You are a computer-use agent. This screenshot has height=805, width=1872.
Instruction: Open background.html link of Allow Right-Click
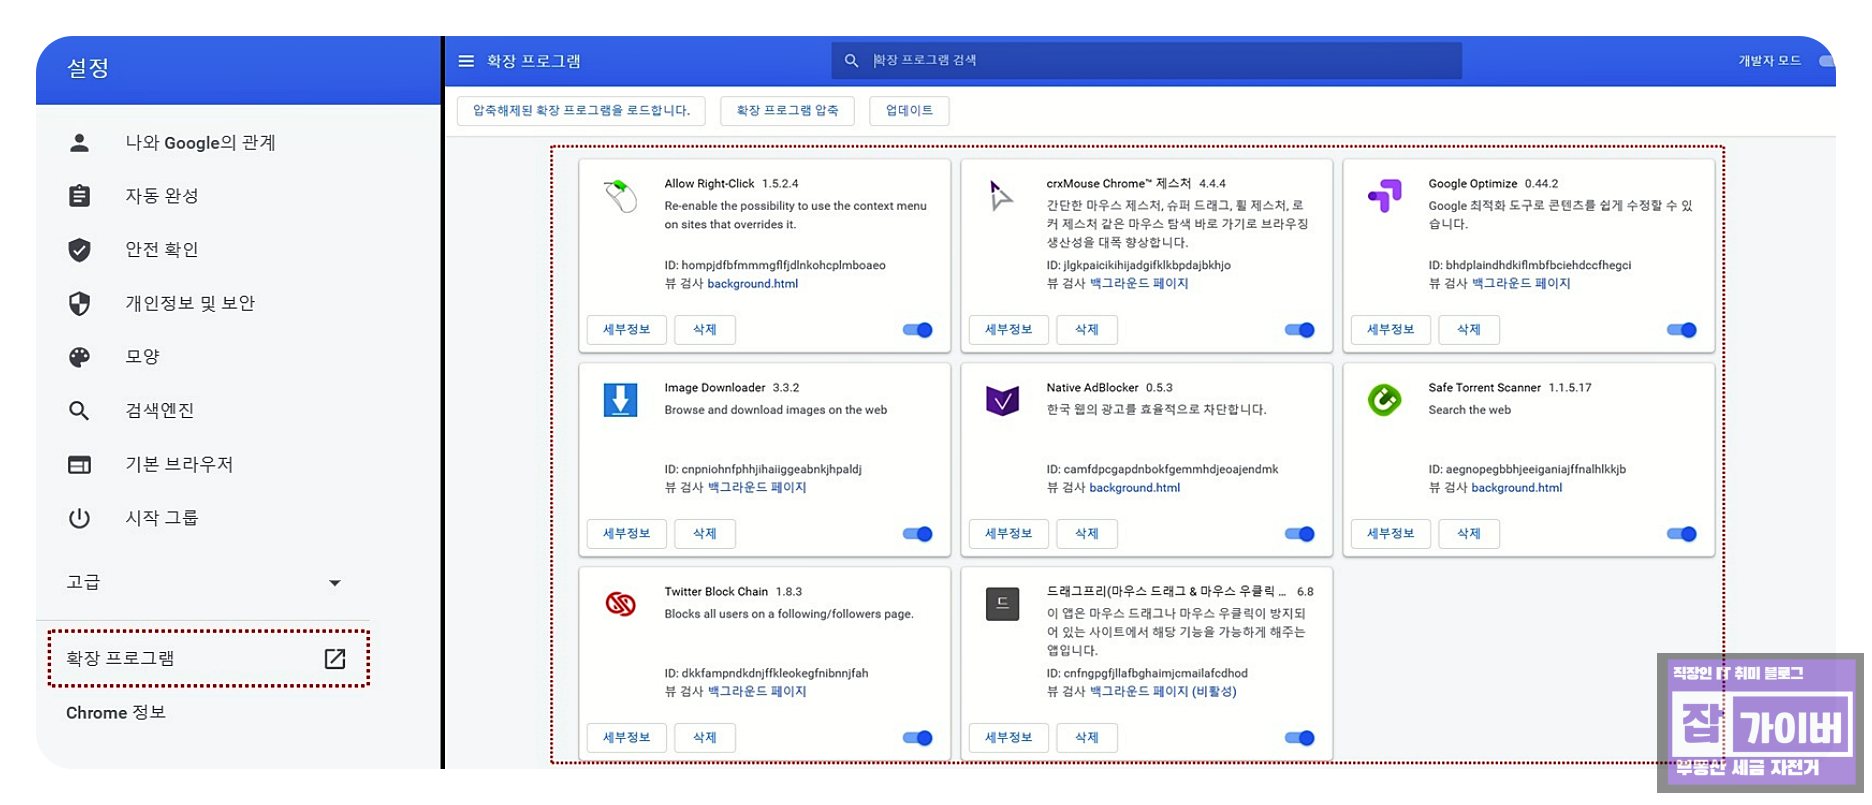753,284
